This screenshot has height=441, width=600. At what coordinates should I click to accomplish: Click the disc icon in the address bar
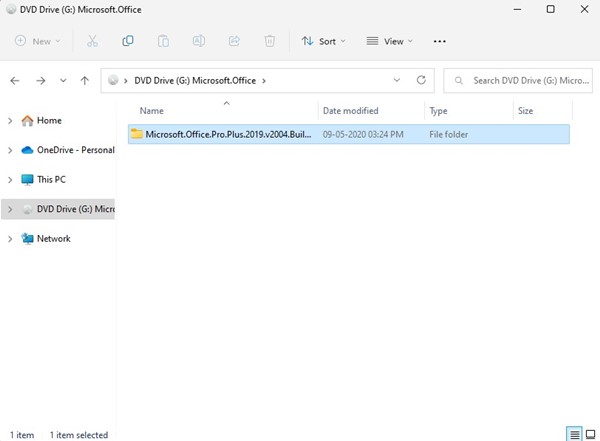113,80
